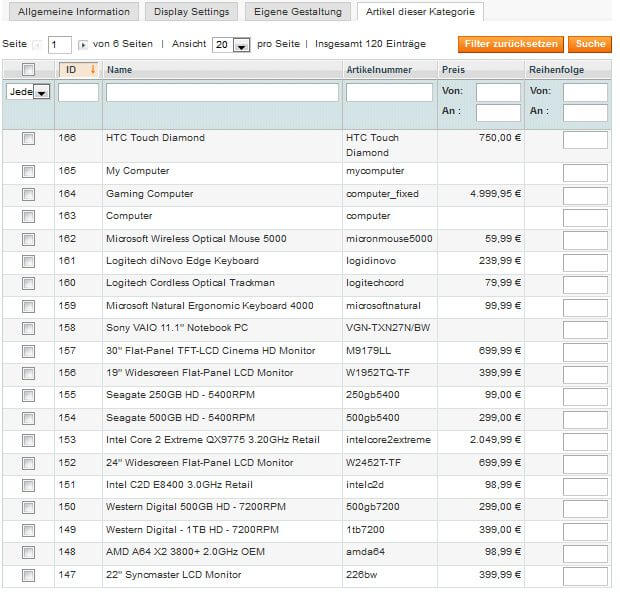
Task: Click the ID value 158
Action: [67, 328]
